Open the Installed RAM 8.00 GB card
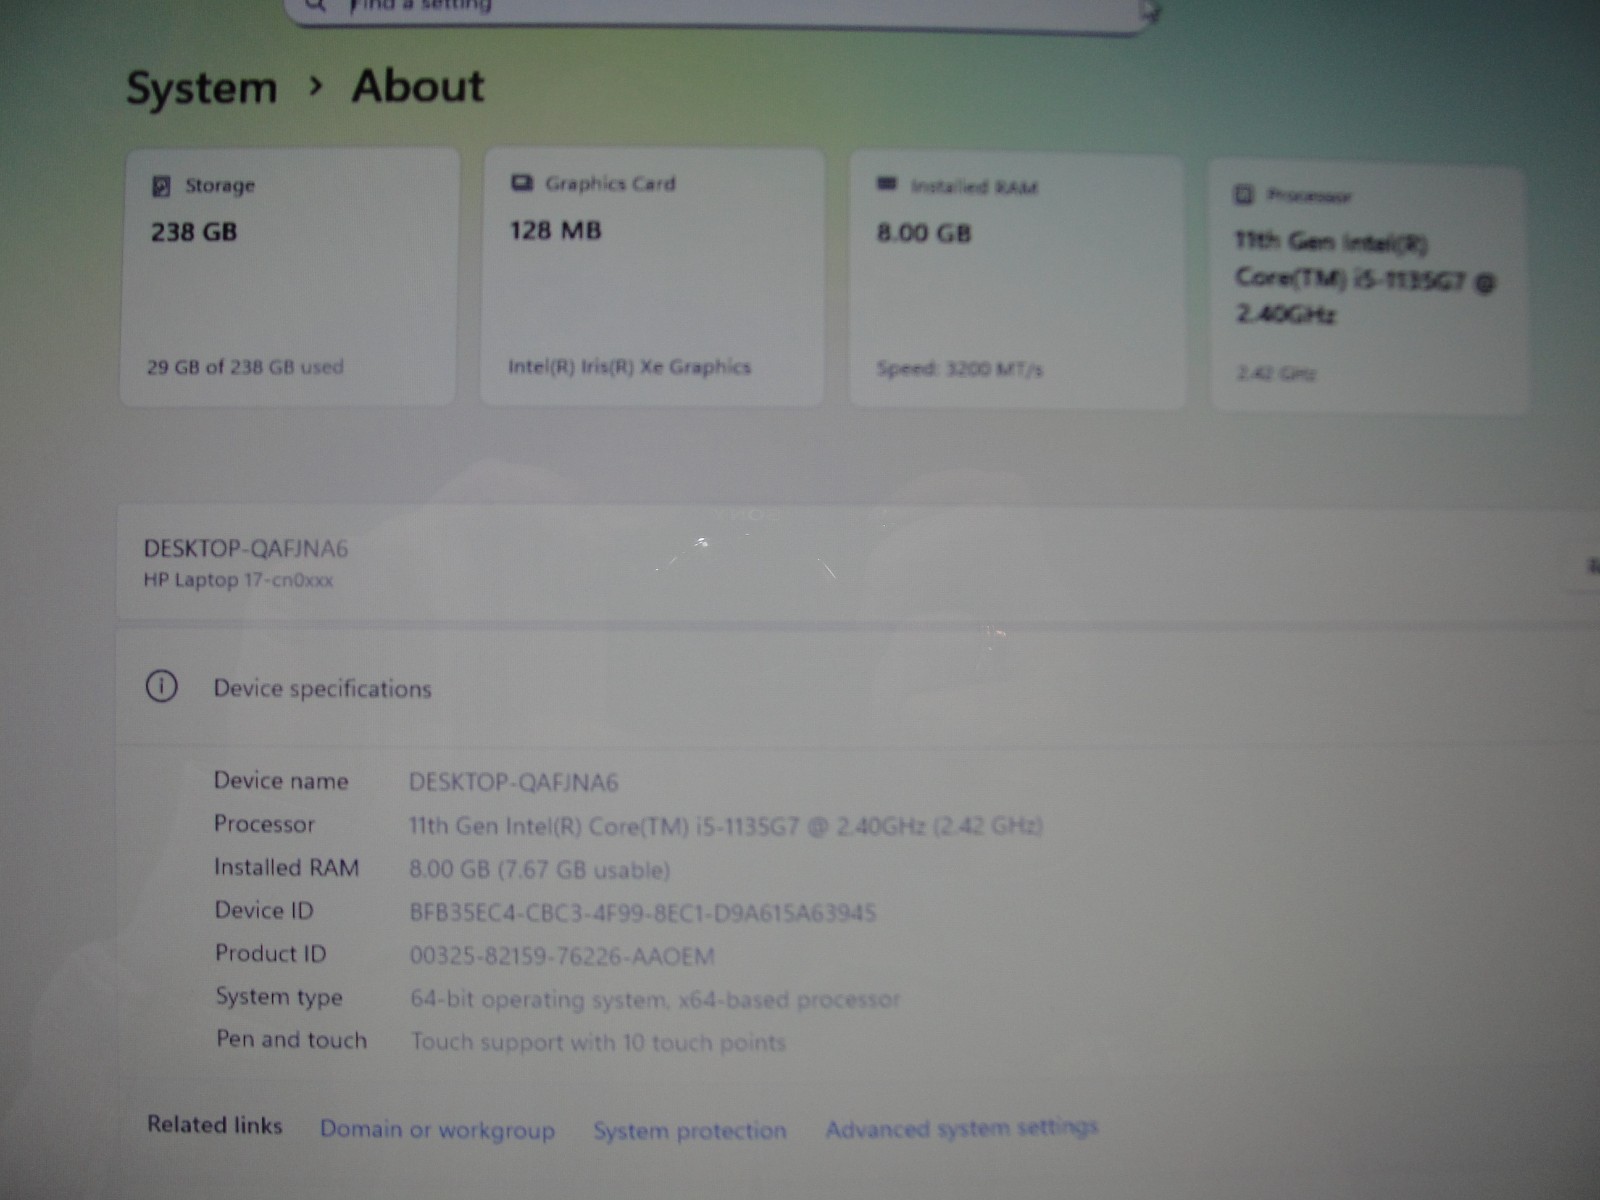The height and width of the screenshot is (1200, 1600). (x=1017, y=281)
